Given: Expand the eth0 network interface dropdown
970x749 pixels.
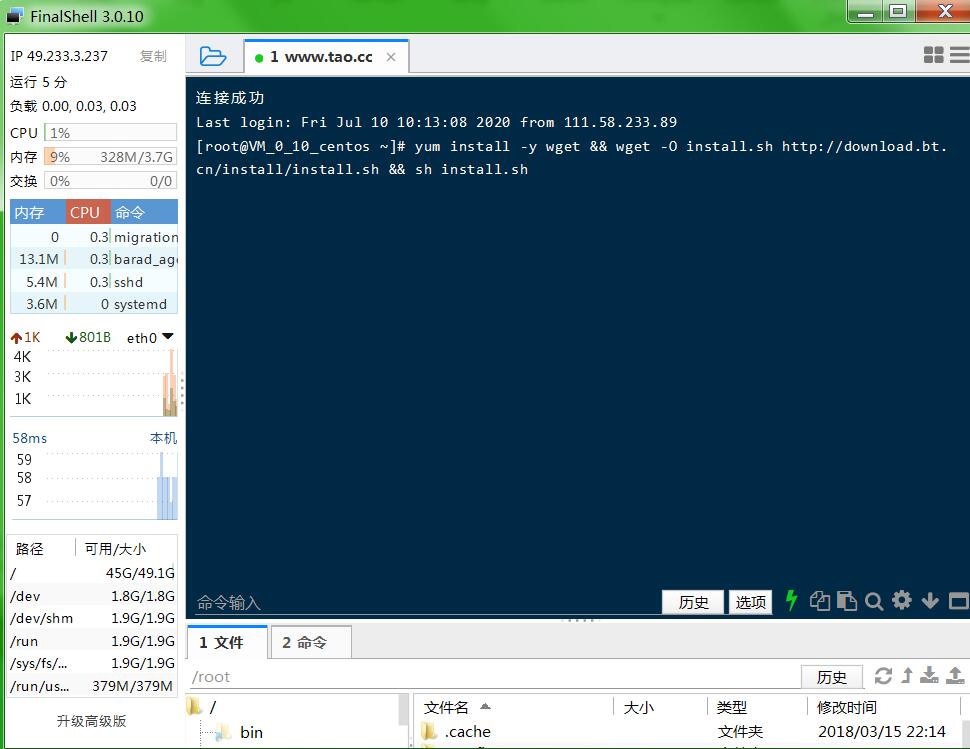Looking at the screenshot, I should 168,337.
